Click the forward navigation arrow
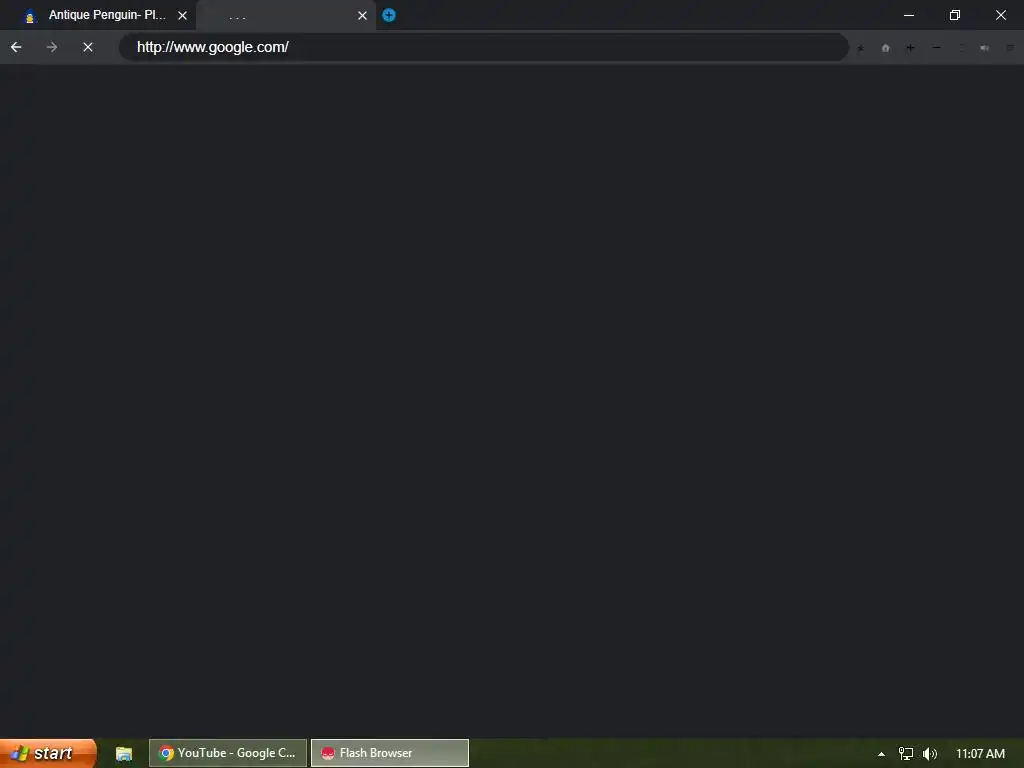The width and height of the screenshot is (1024, 768). [52, 47]
